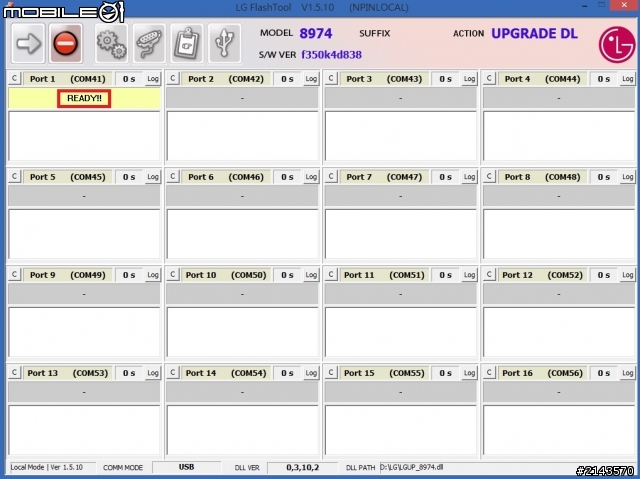The image size is (640, 479).
Task: Click the USB comm mode field
Action: point(187,467)
